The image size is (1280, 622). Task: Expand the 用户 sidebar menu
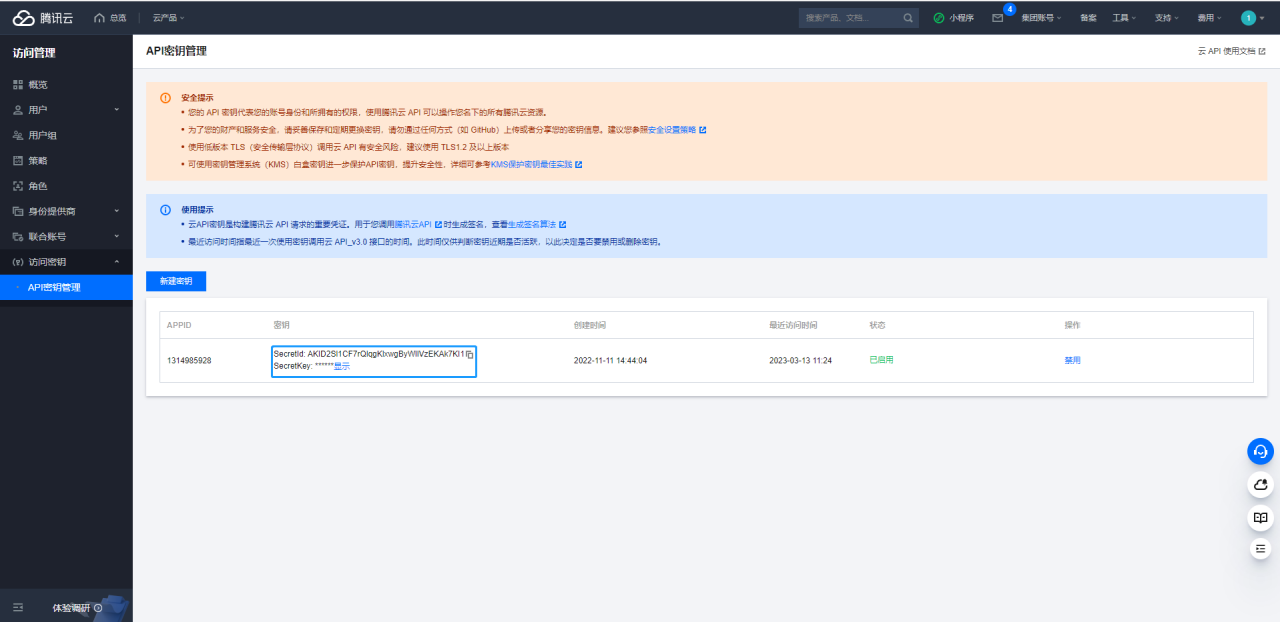(x=66, y=110)
